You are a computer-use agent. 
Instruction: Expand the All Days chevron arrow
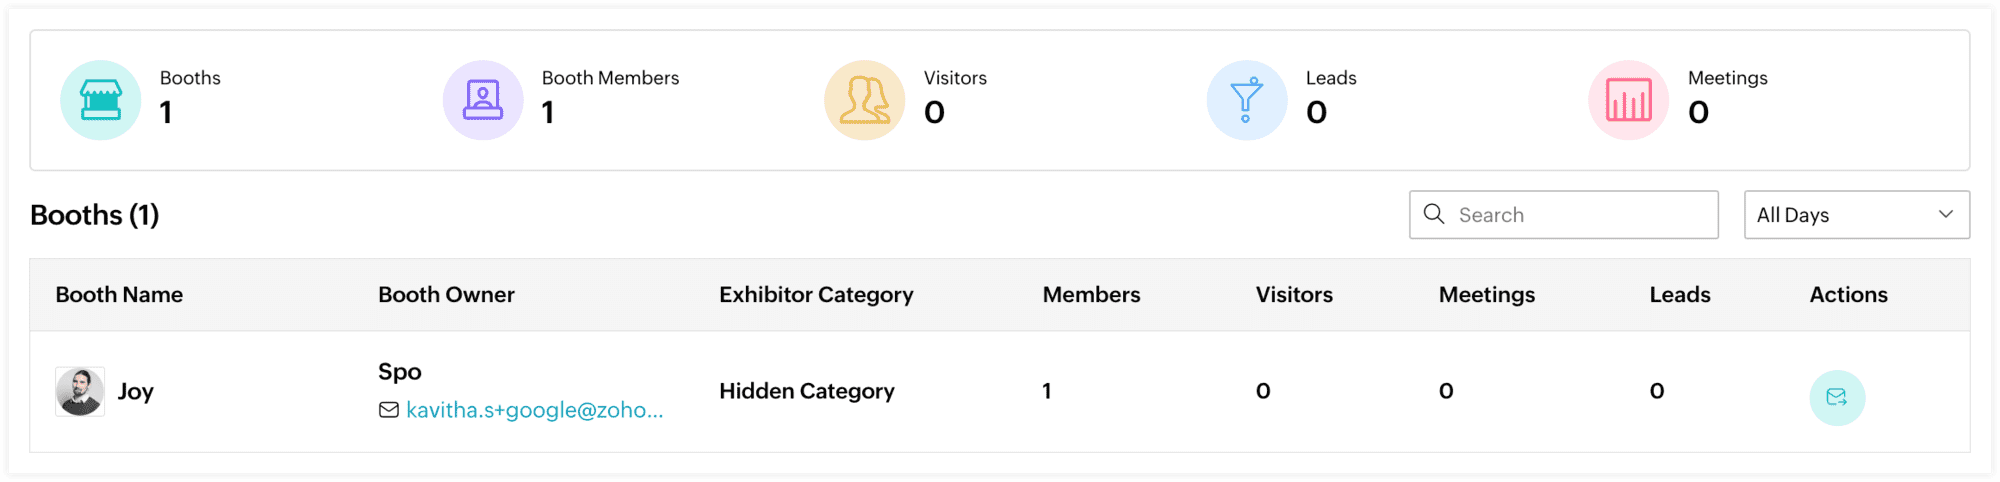(1946, 214)
